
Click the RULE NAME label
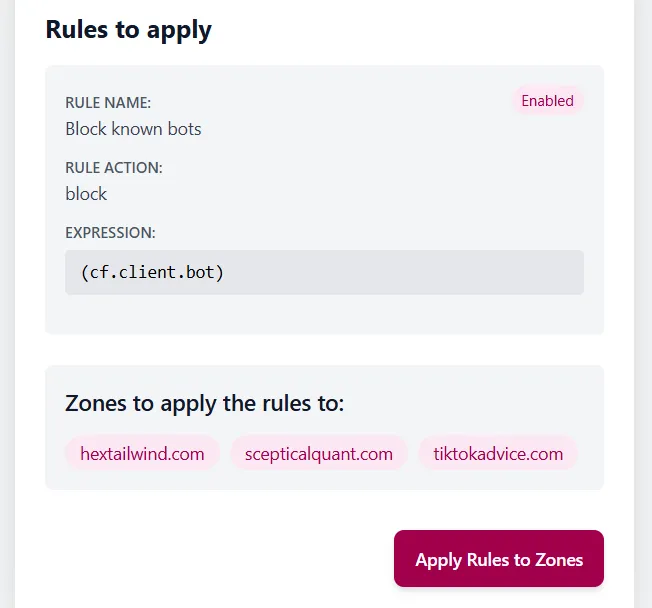[108, 102]
